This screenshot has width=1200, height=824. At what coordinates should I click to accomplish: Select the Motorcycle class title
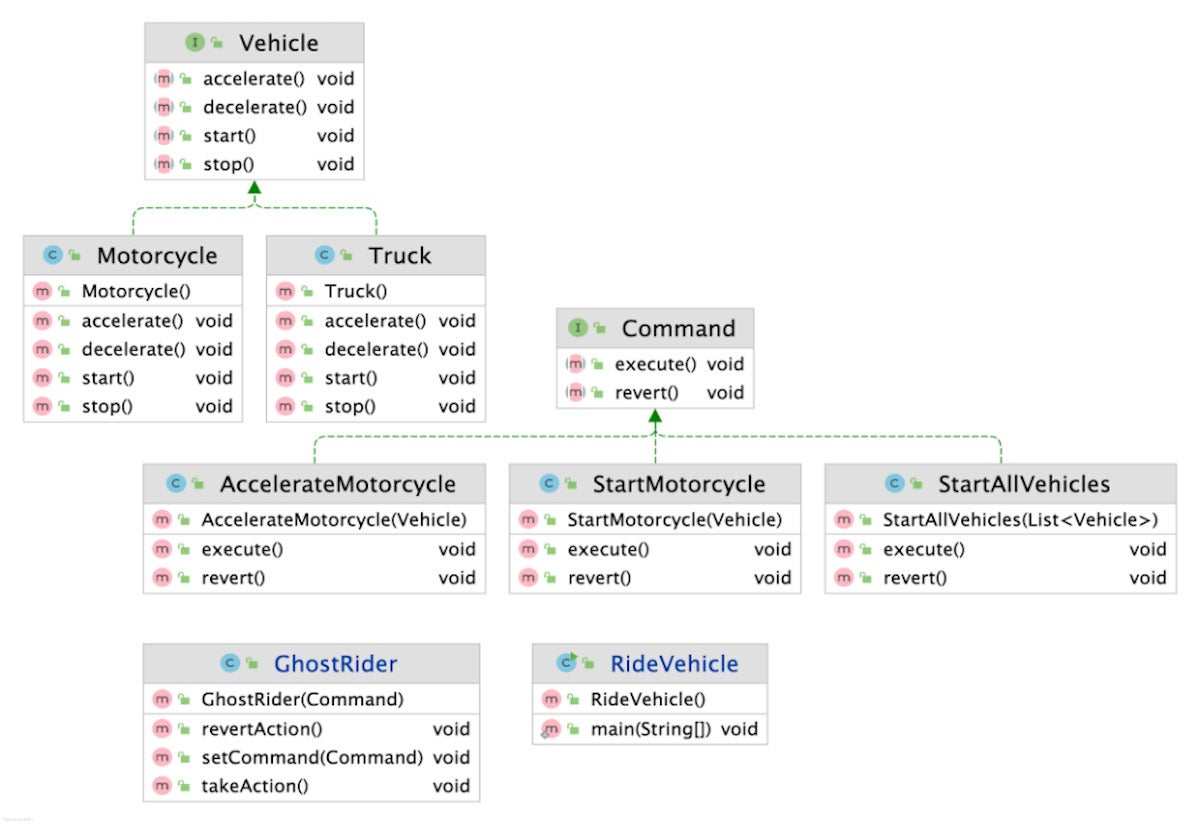click(x=157, y=256)
